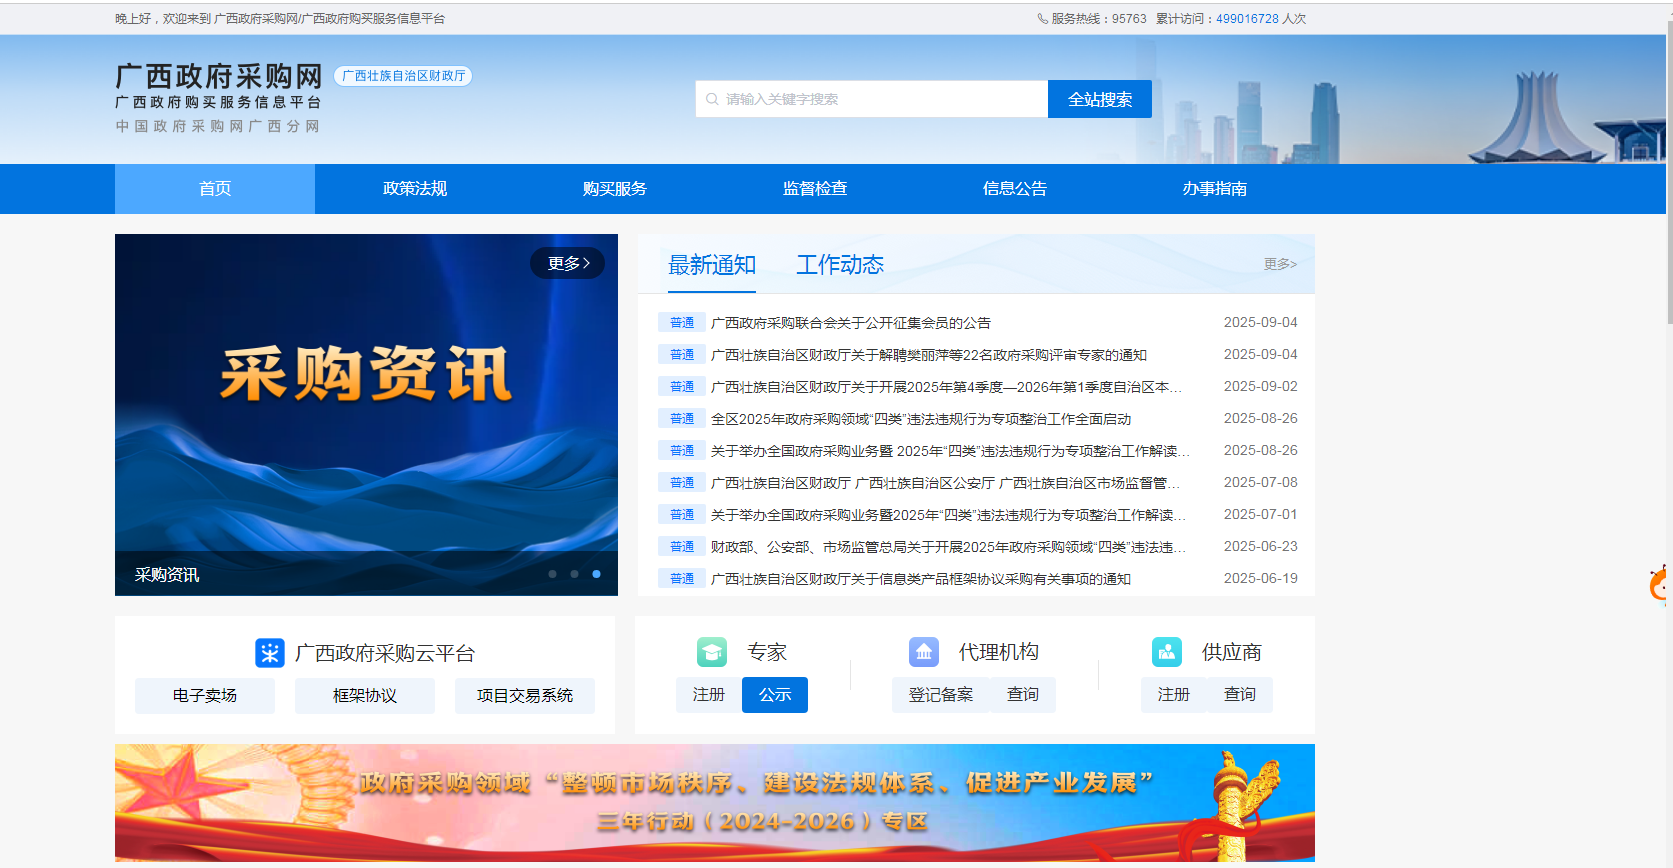Switch to the 工作动态 tab
This screenshot has width=1673, height=868.
[x=840, y=265]
